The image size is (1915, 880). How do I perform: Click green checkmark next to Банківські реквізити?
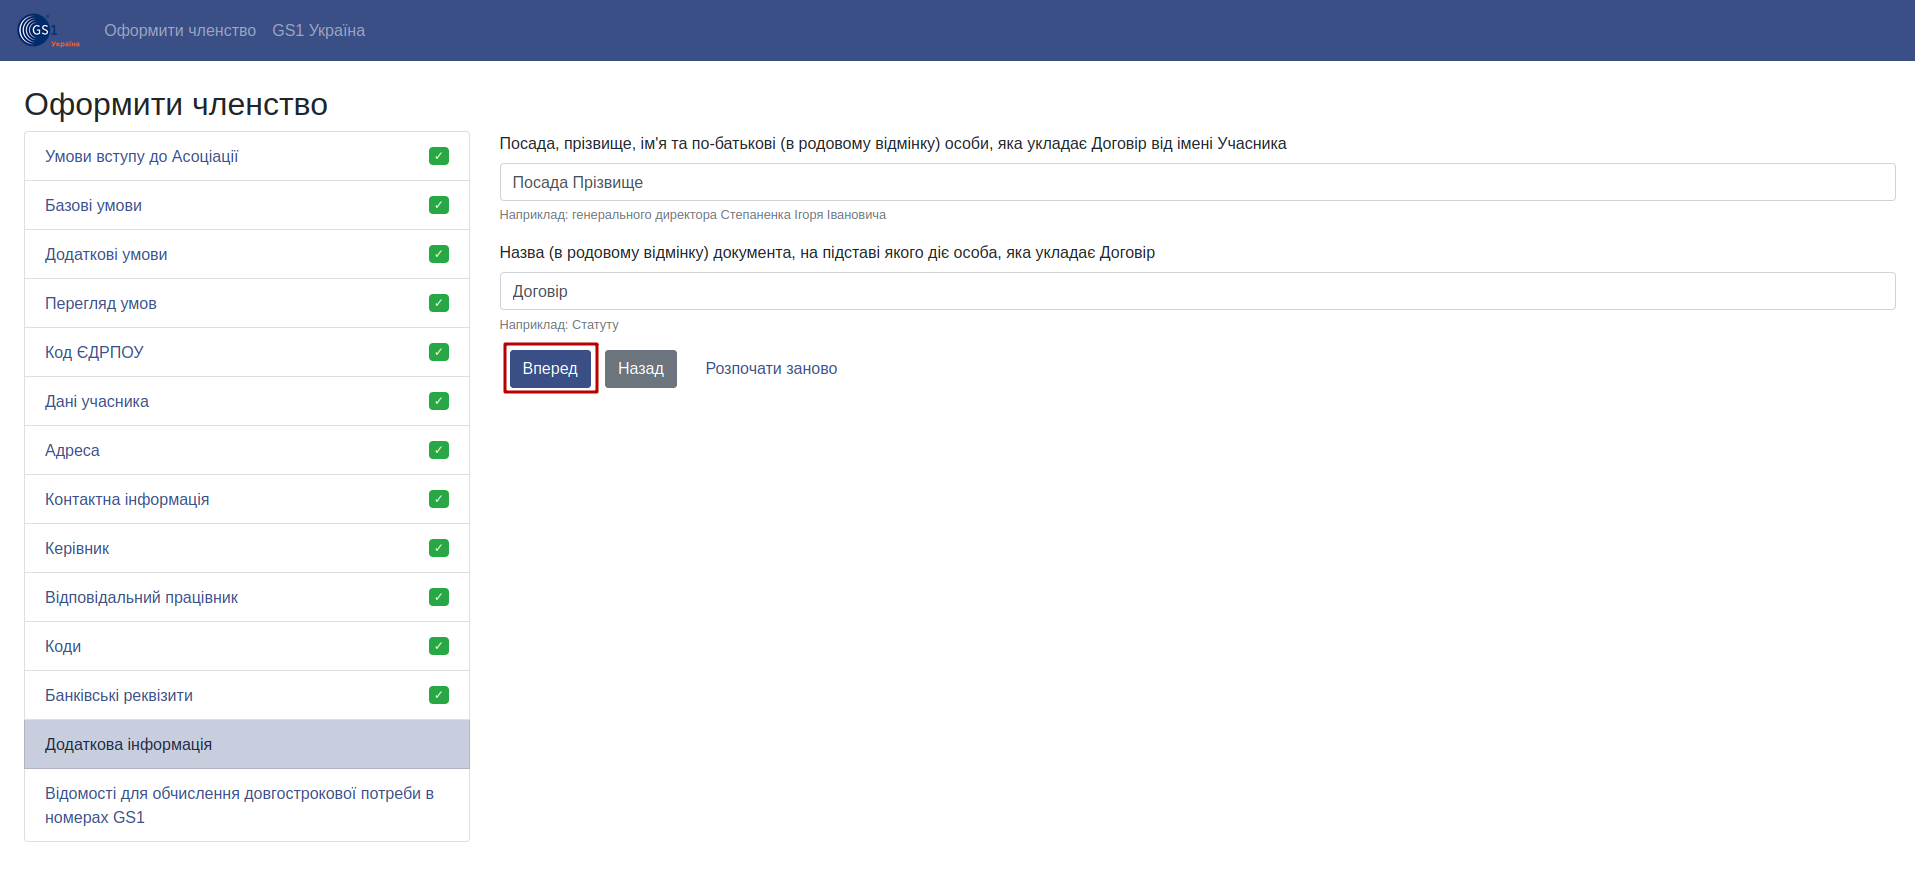(x=439, y=695)
